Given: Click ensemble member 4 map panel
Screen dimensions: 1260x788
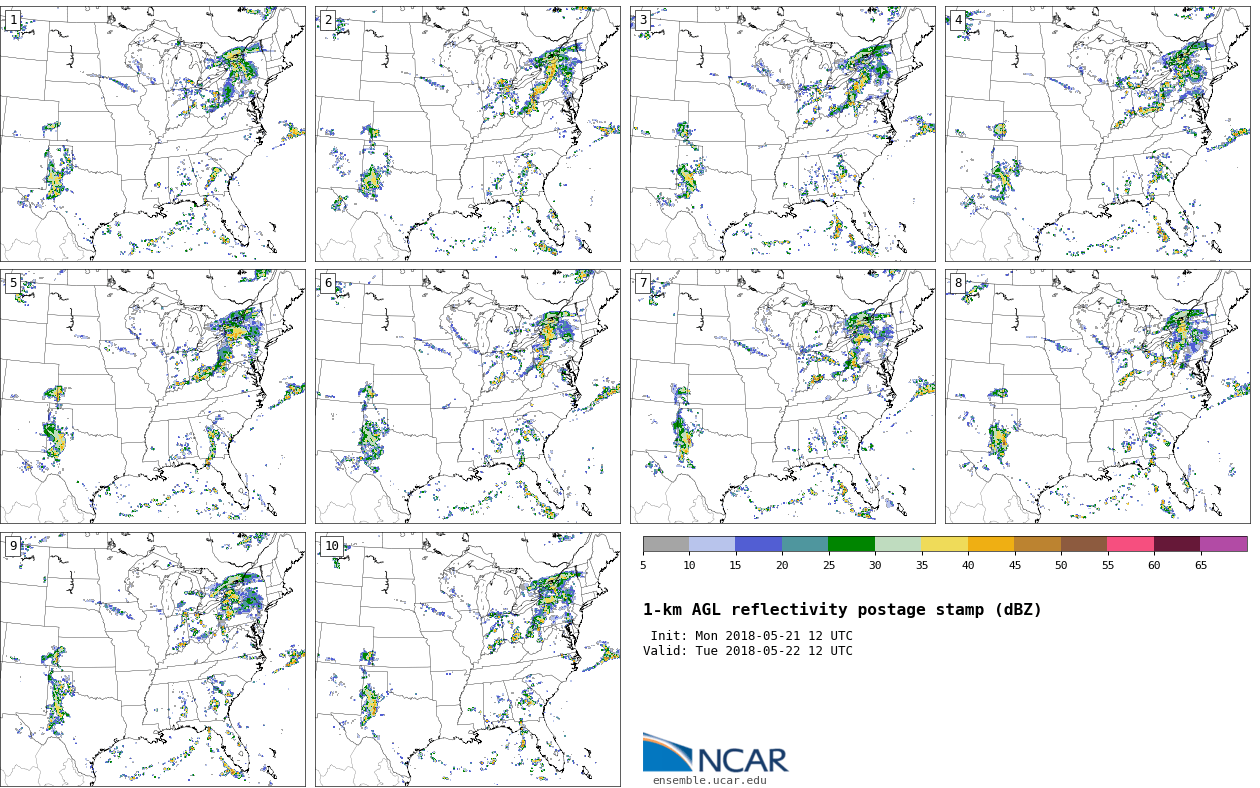Looking at the screenshot, I should point(1097,134).
